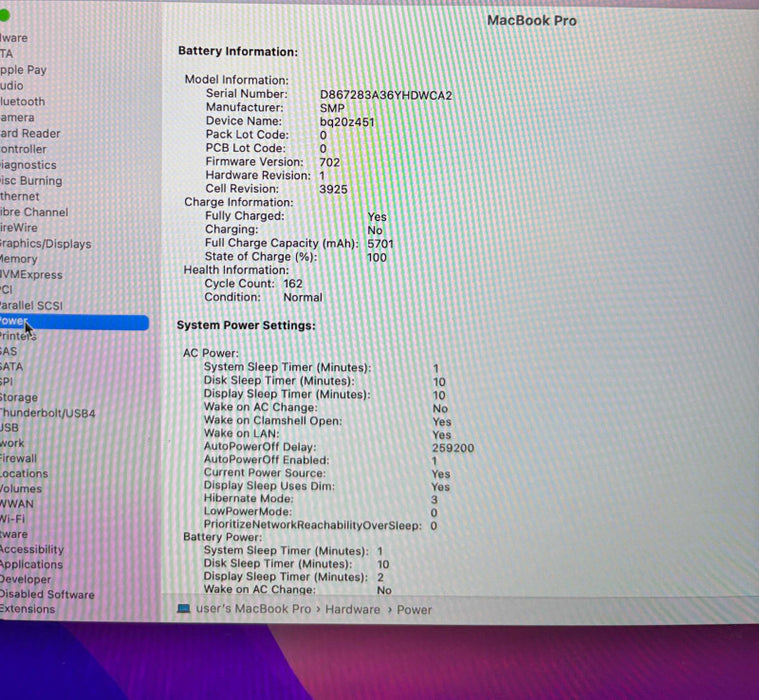
Task: Click the Firmware Version value 702
Action: click(x=330, y=163)
